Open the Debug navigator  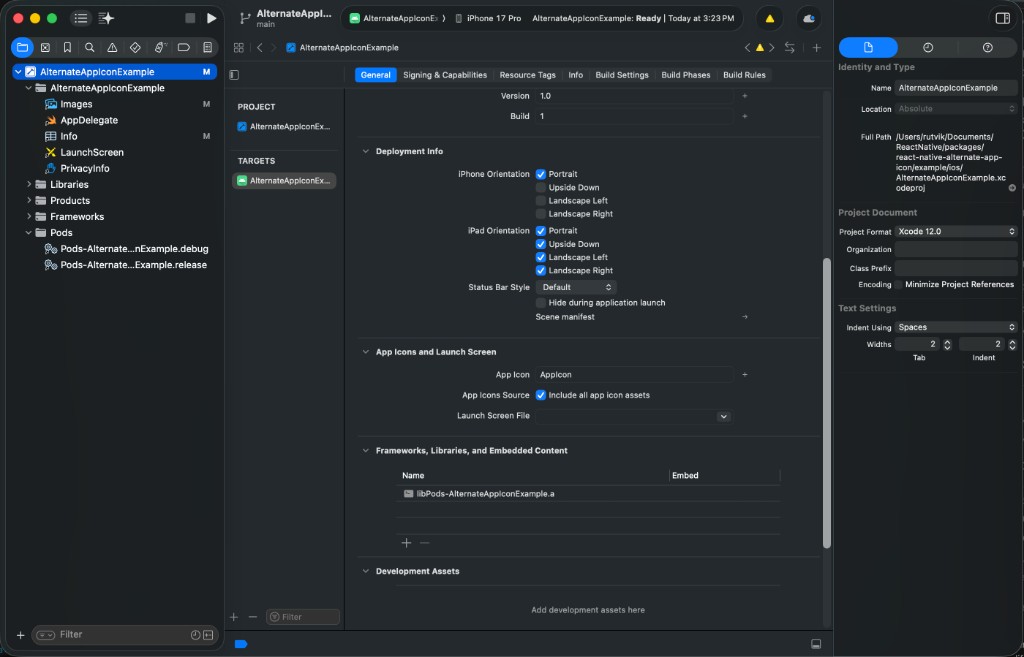(x=159, y=47)
